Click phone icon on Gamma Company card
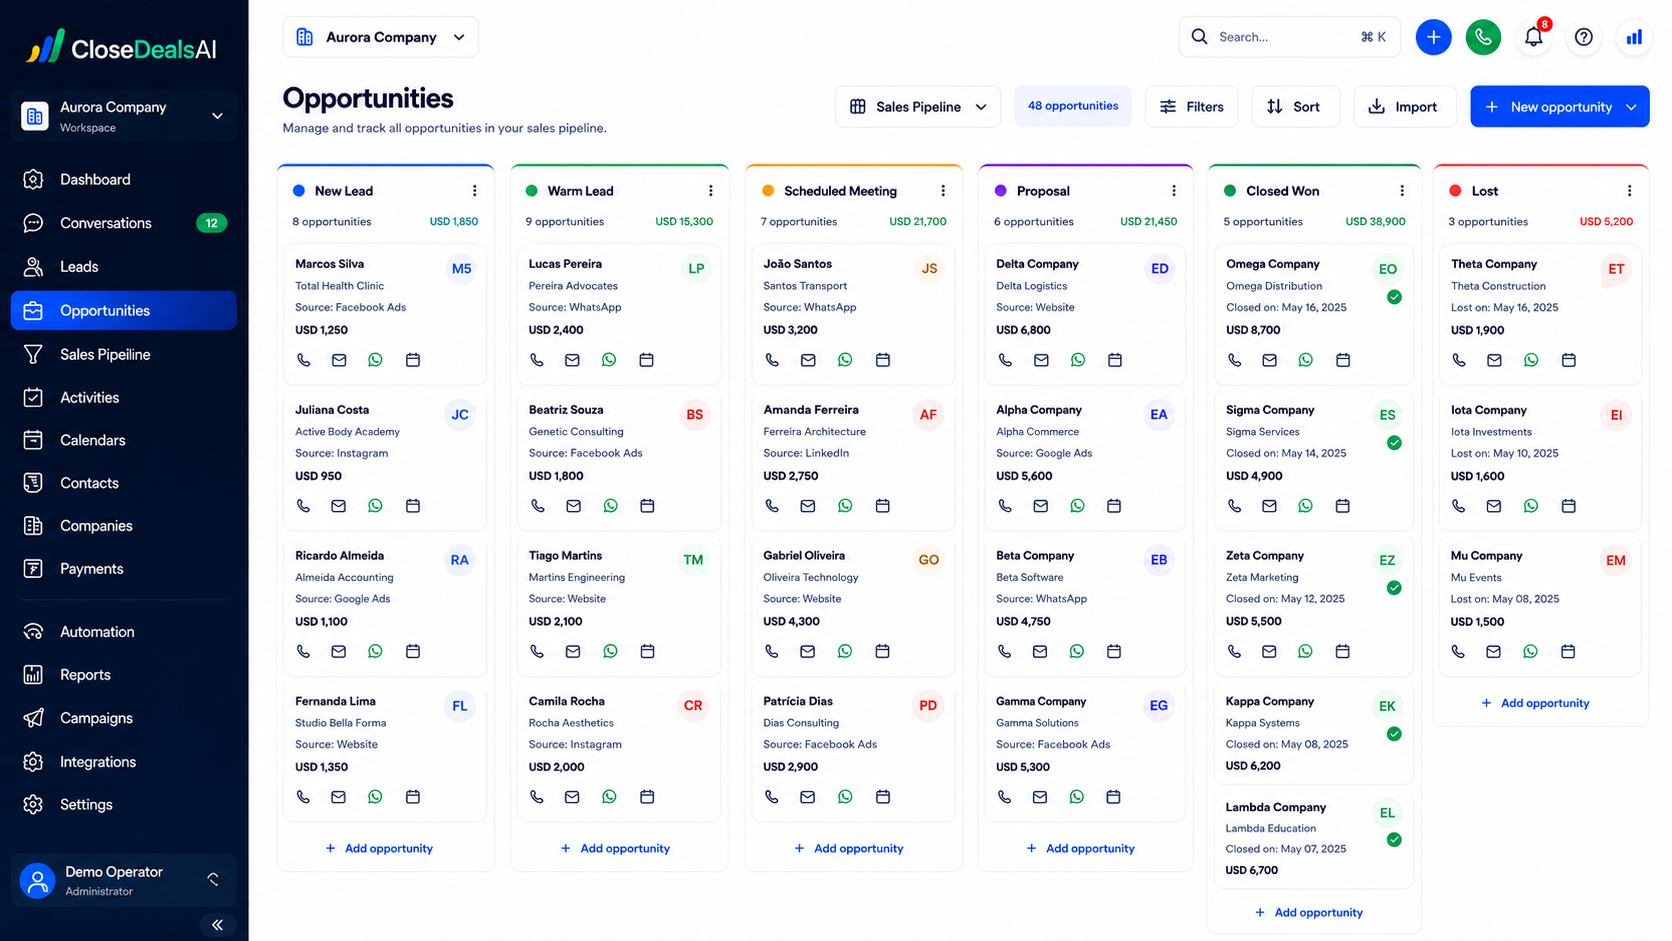 [1004, 797]
